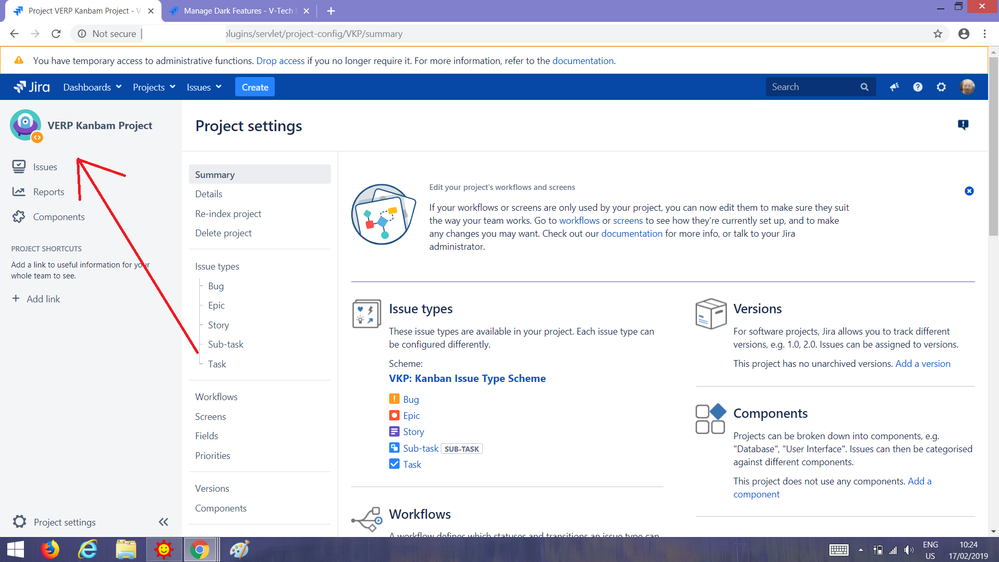
Task: Open VKP: Kanban Issue Type Scheme link
Action: tap(467, 378)
